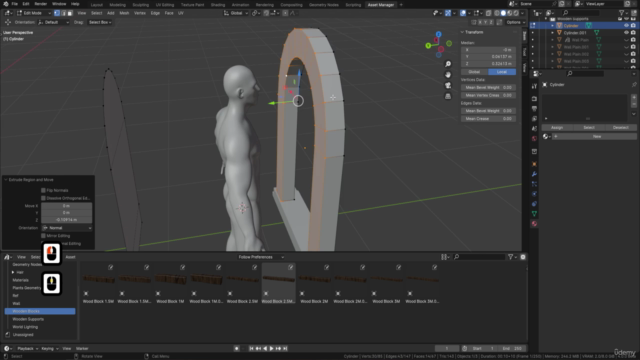This screenshot has height=360, width=640.
Task: Toggle Mirror Editing checkbox
Action: click(43, 236)
